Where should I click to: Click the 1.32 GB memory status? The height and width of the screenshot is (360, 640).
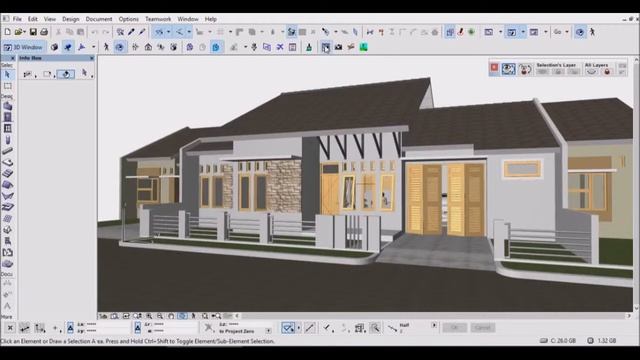coord(602,340)
